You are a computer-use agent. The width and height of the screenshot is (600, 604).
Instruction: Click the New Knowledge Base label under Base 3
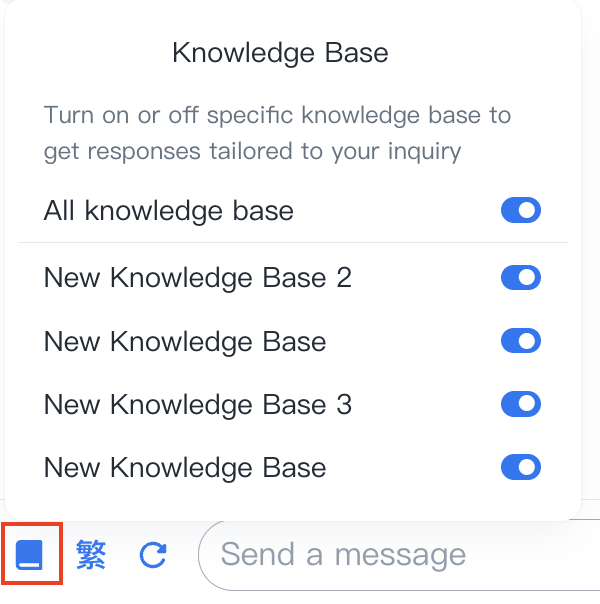185,467
